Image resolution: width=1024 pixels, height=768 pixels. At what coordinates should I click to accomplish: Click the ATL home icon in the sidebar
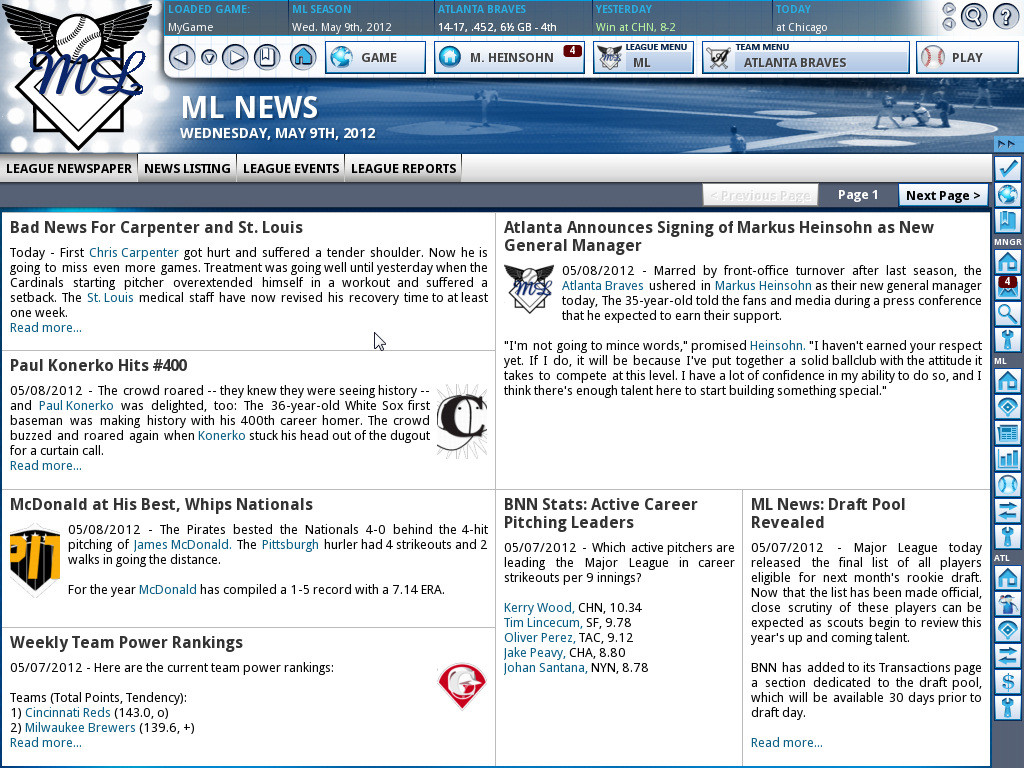coord(1008,578)
